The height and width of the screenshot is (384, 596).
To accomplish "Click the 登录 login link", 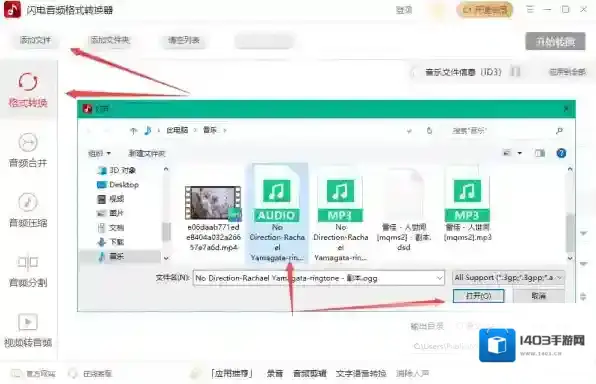I will [404, 10].
